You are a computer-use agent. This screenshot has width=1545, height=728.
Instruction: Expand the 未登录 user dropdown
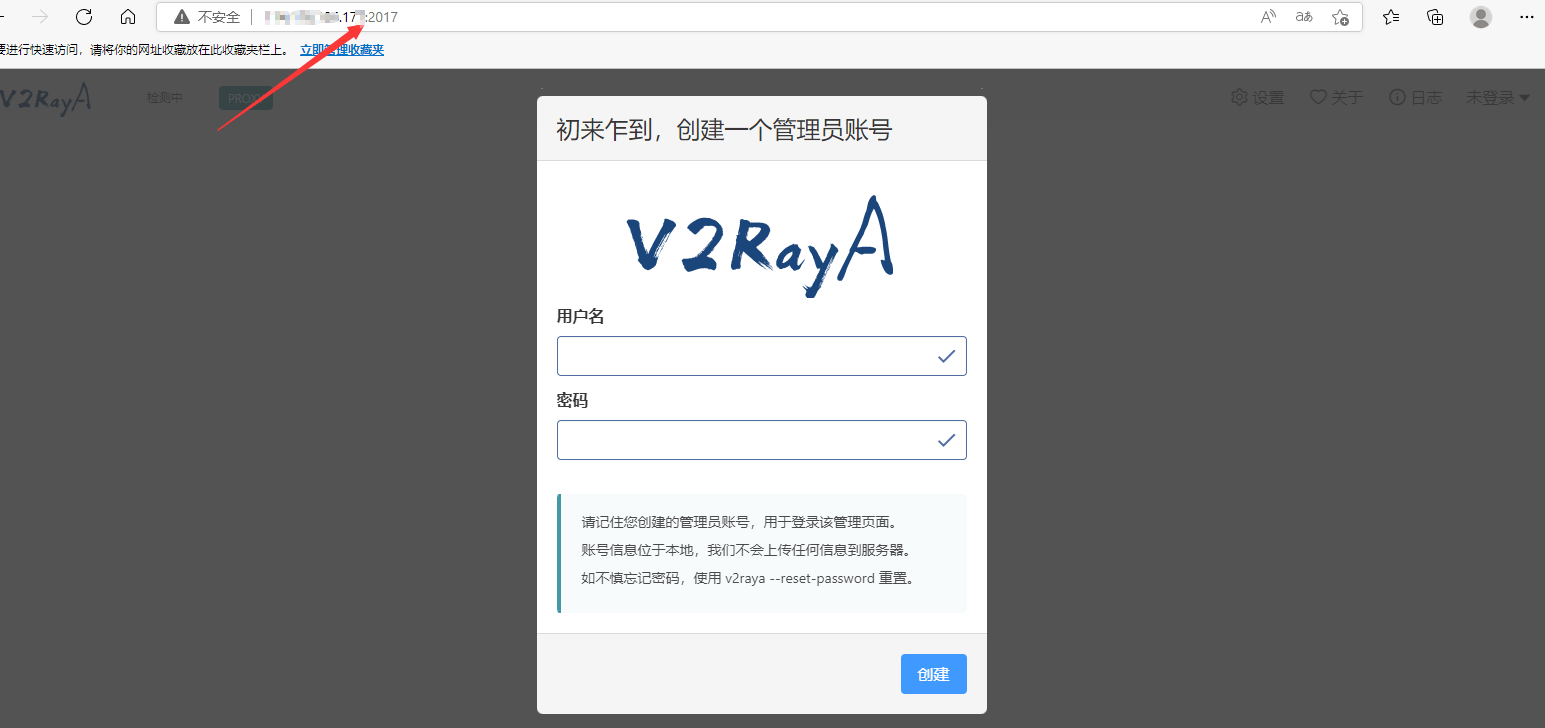[x=1497, y=97]
